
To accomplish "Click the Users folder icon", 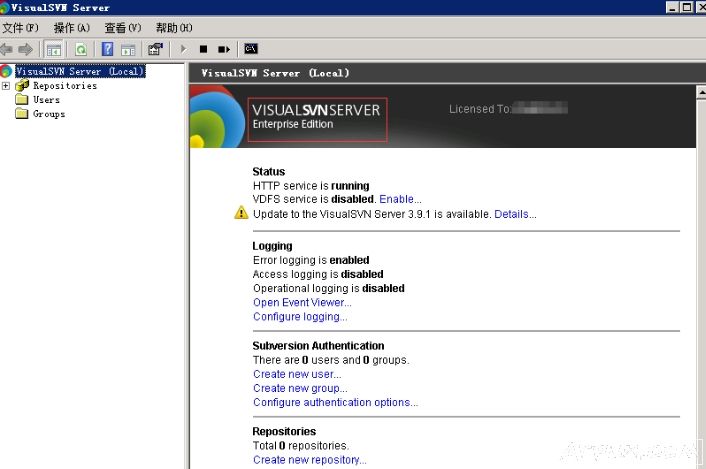I will coord(22,99).
